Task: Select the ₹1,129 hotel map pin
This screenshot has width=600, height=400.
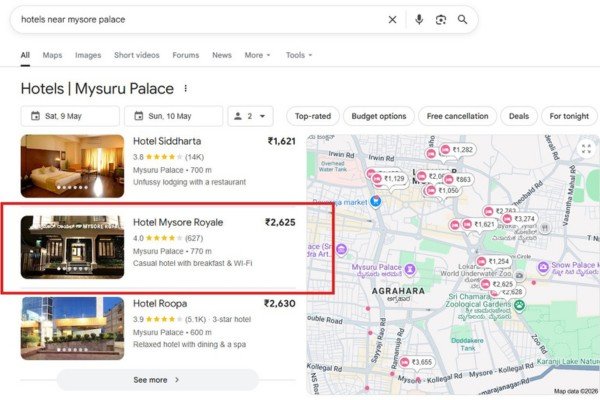Action: tap(389, 179)
